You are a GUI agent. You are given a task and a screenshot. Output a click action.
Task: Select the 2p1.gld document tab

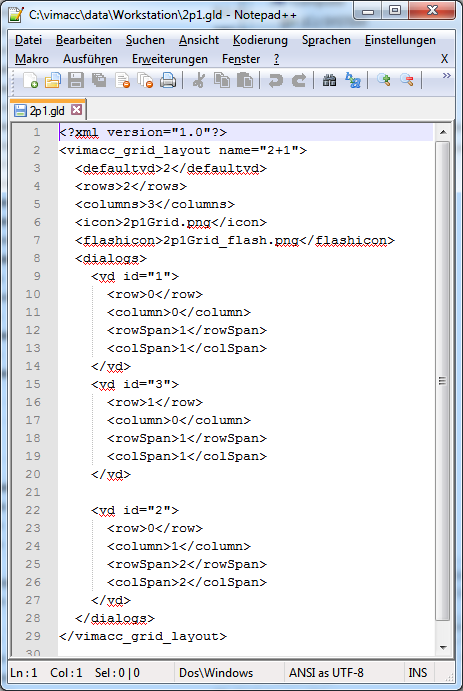point(48,110)
